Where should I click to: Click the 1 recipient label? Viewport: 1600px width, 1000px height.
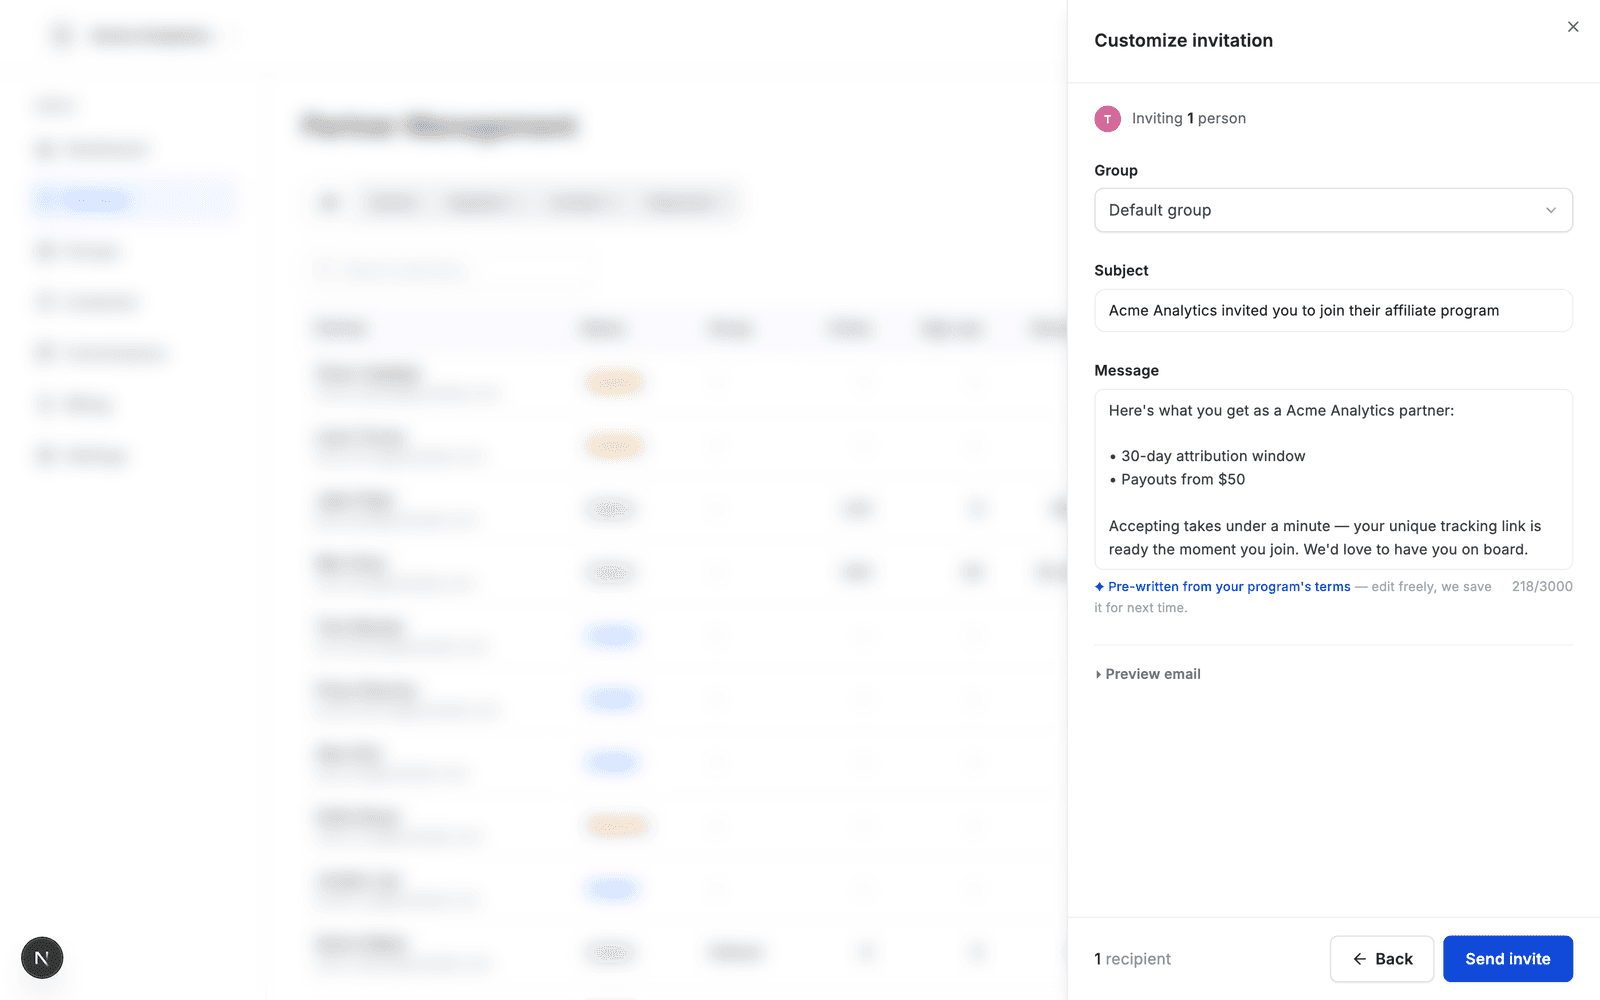tap(1132, 959)
